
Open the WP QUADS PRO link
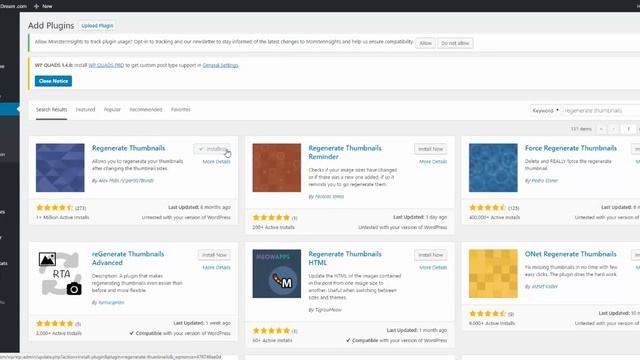tap(106, 65)
